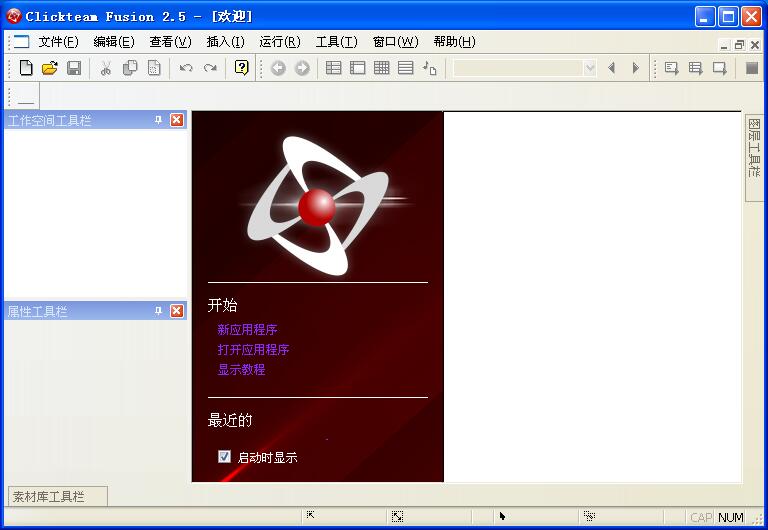This screenshot has width=768, height=530.
Task: Click the 显示教程 link
Action: click(x=241, y=369)
